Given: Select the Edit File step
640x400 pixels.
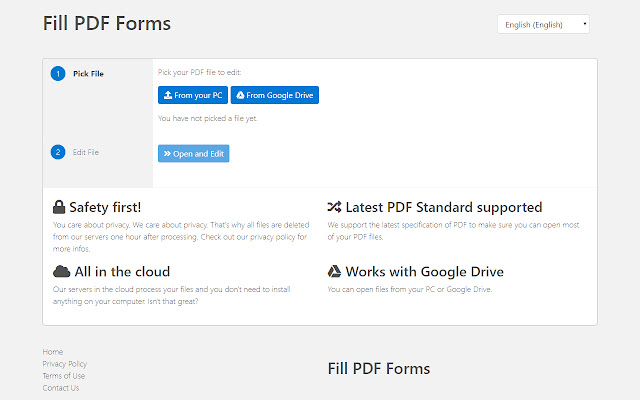Looking at the screenshot, I should pyautogui.click(x=86, y=152).
